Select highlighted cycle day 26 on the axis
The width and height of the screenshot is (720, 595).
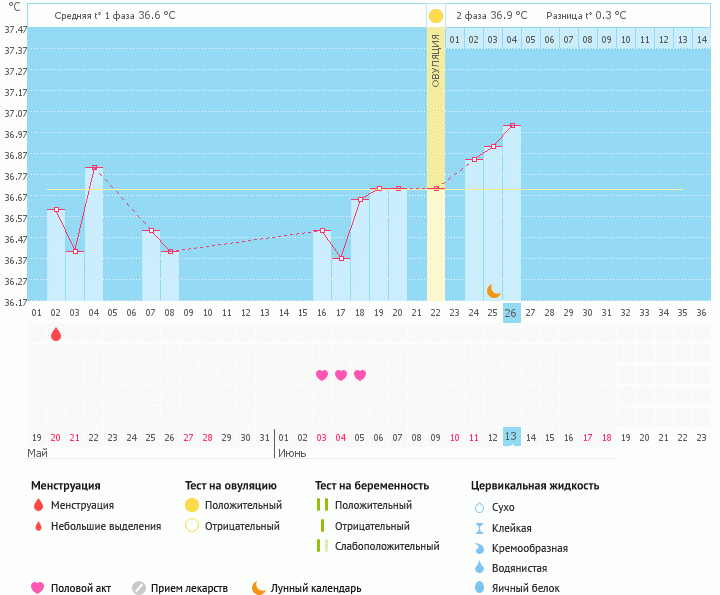pyautogui.click(x=511, y=313)
